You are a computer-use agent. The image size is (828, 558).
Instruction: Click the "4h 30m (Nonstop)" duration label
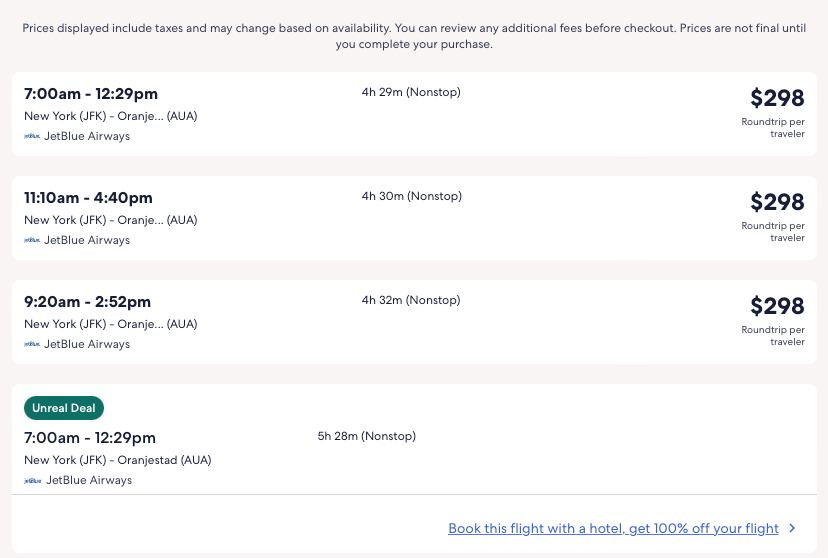[411, 196]
